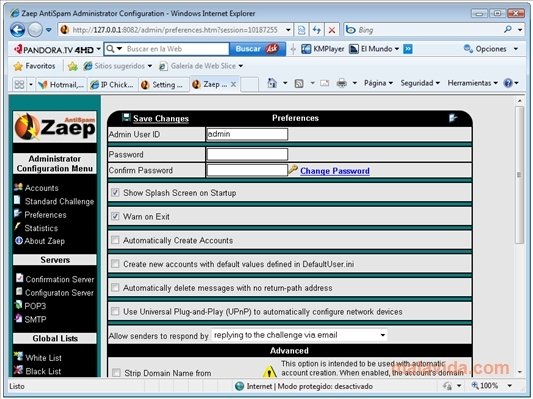Click the Favoritos star button

(34, 66)
